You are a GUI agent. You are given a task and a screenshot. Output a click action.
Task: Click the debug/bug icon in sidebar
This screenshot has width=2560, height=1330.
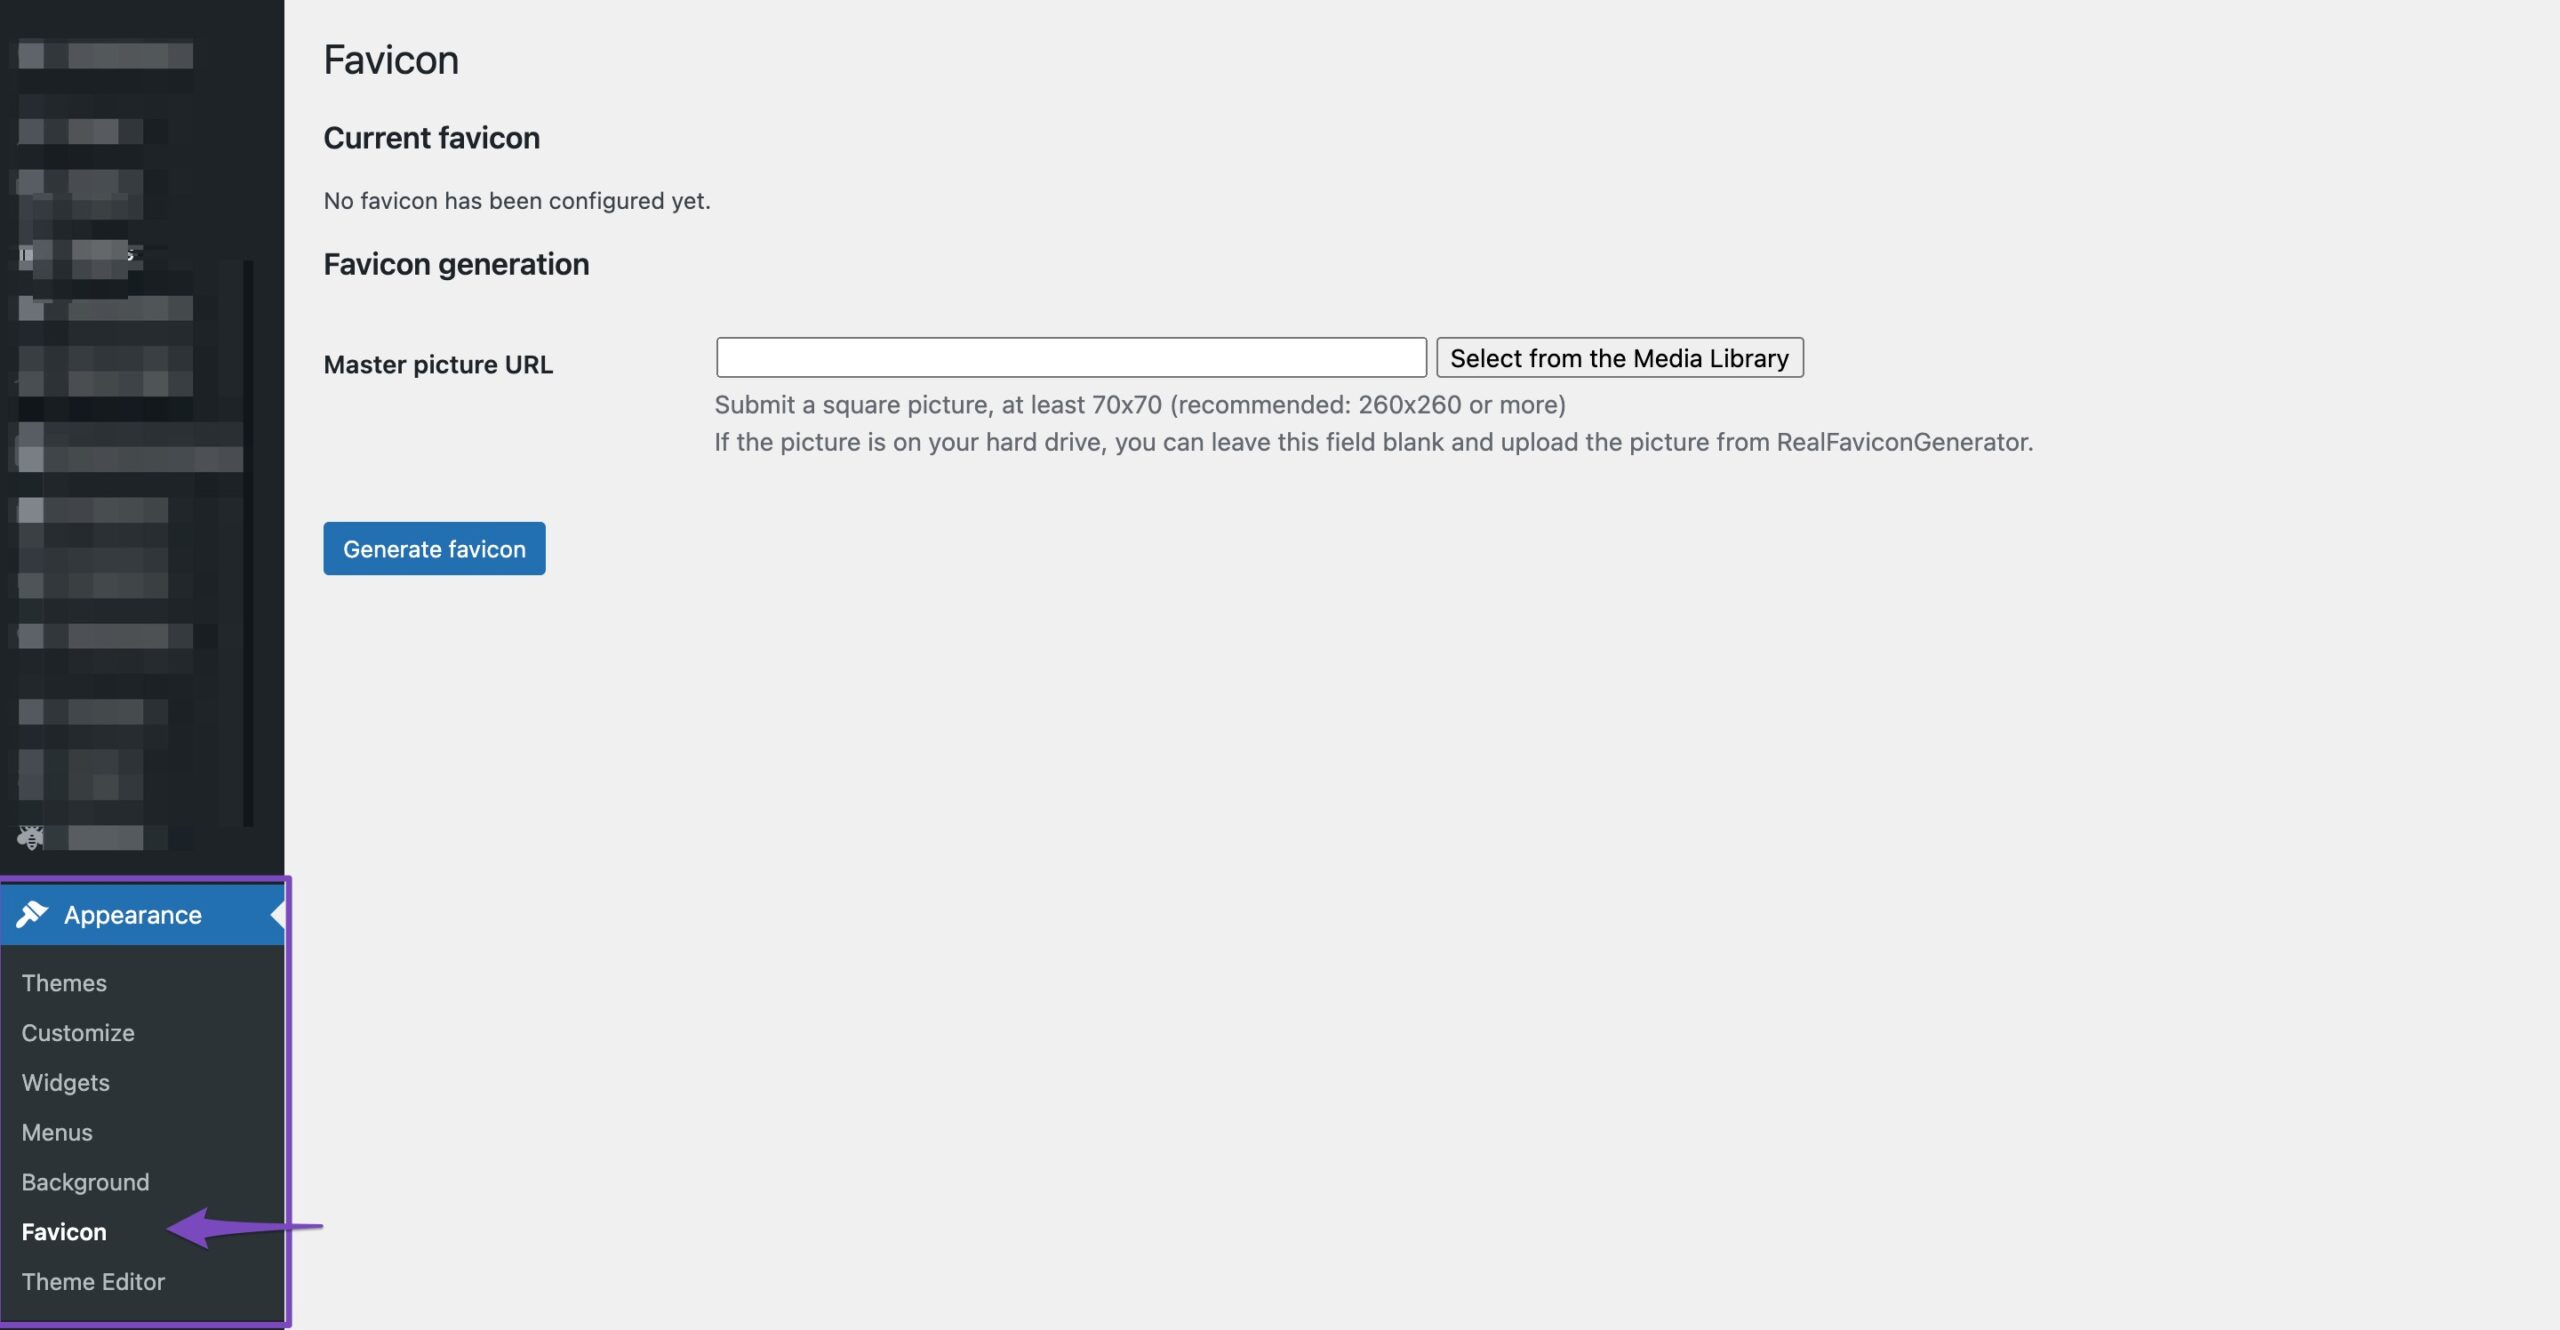(29, 838)
